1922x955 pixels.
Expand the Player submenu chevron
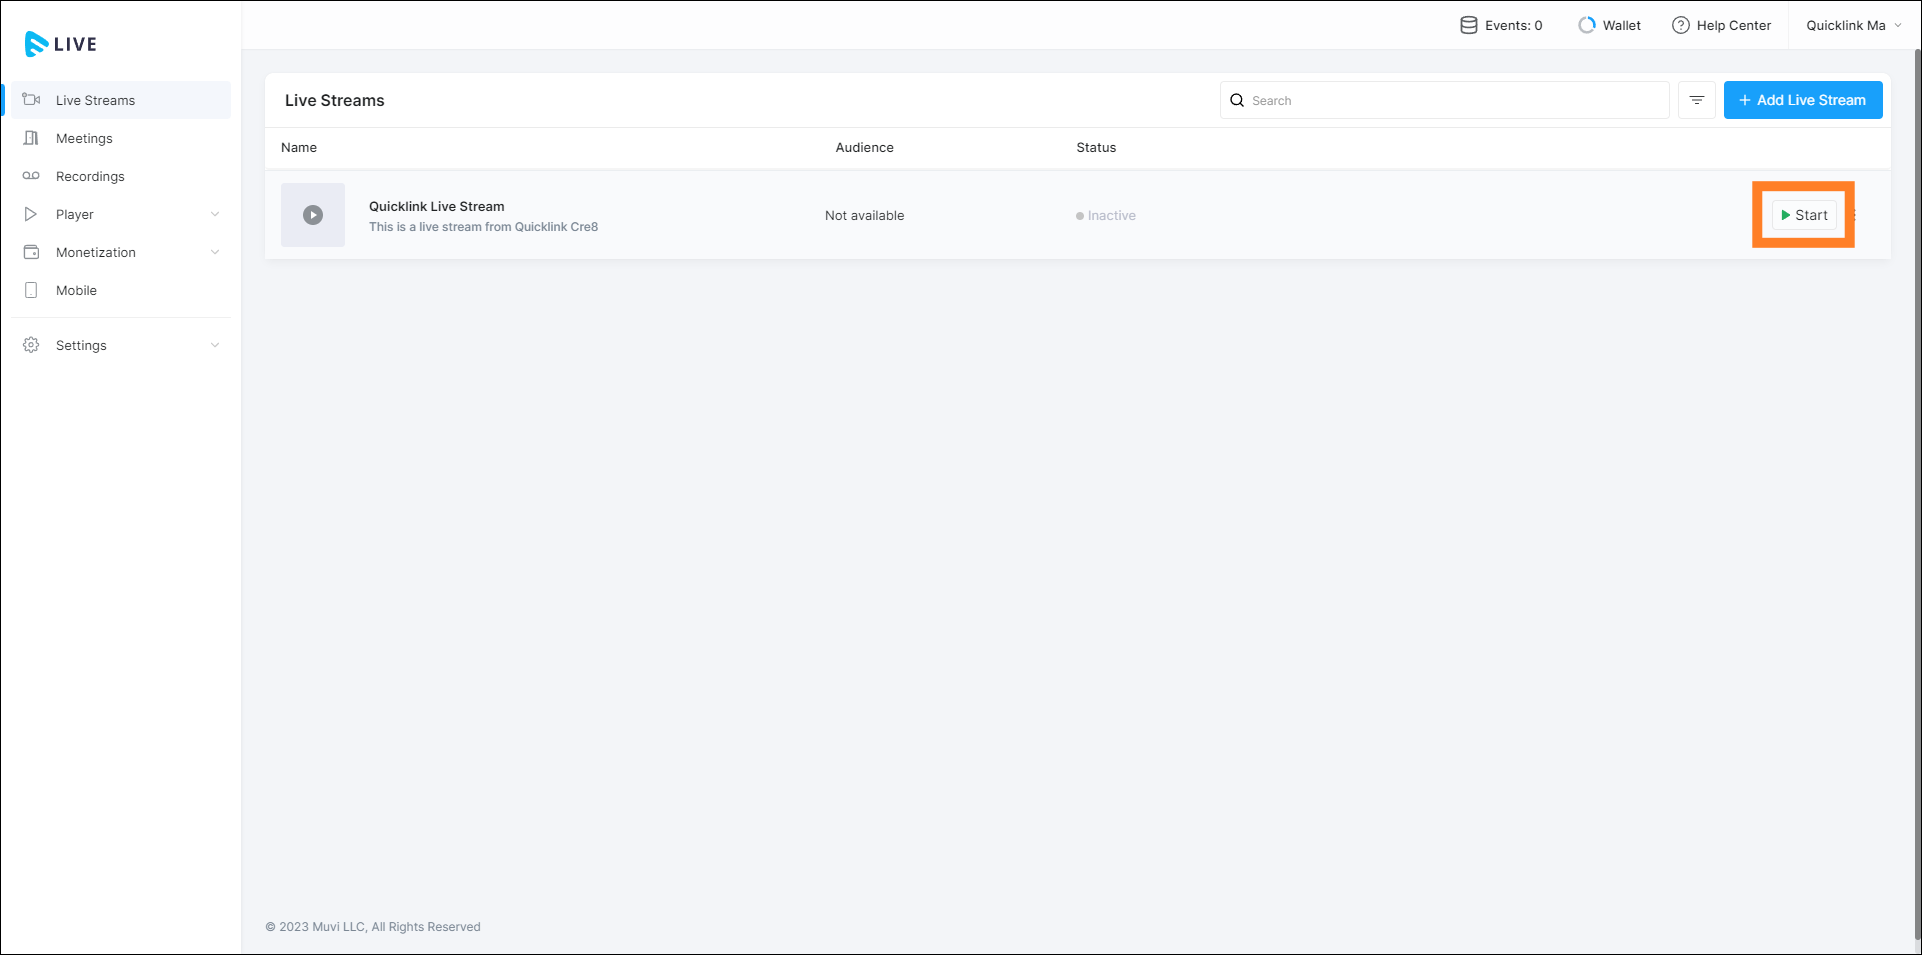[215, 214]
